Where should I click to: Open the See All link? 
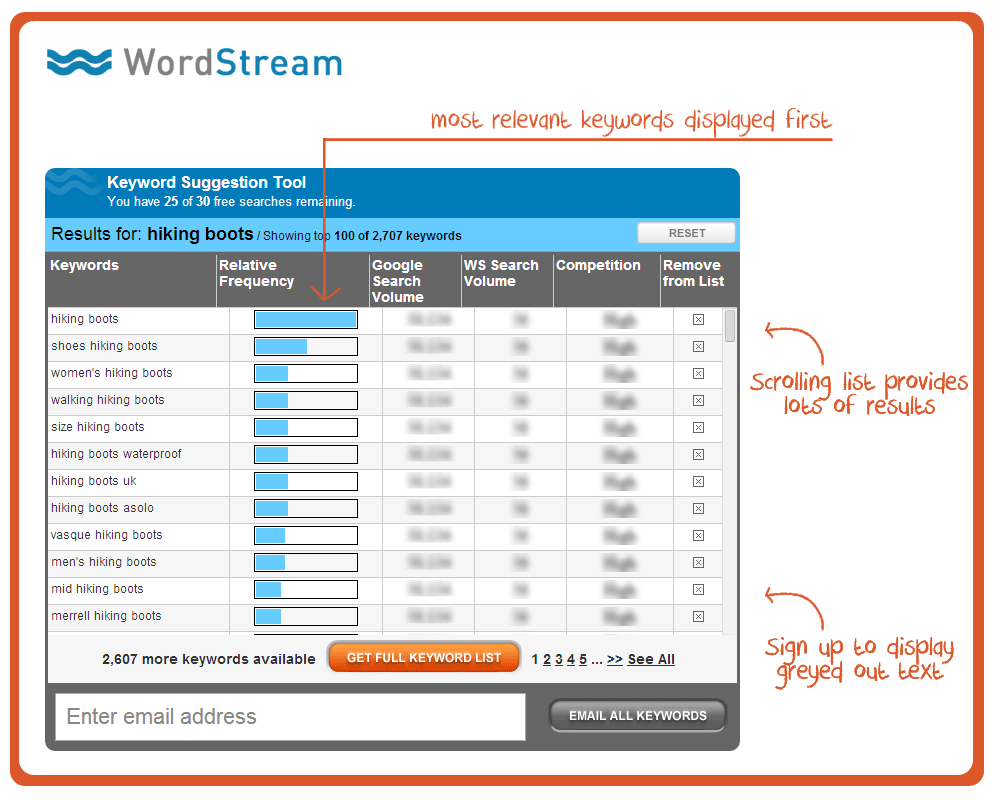(651, 660)
